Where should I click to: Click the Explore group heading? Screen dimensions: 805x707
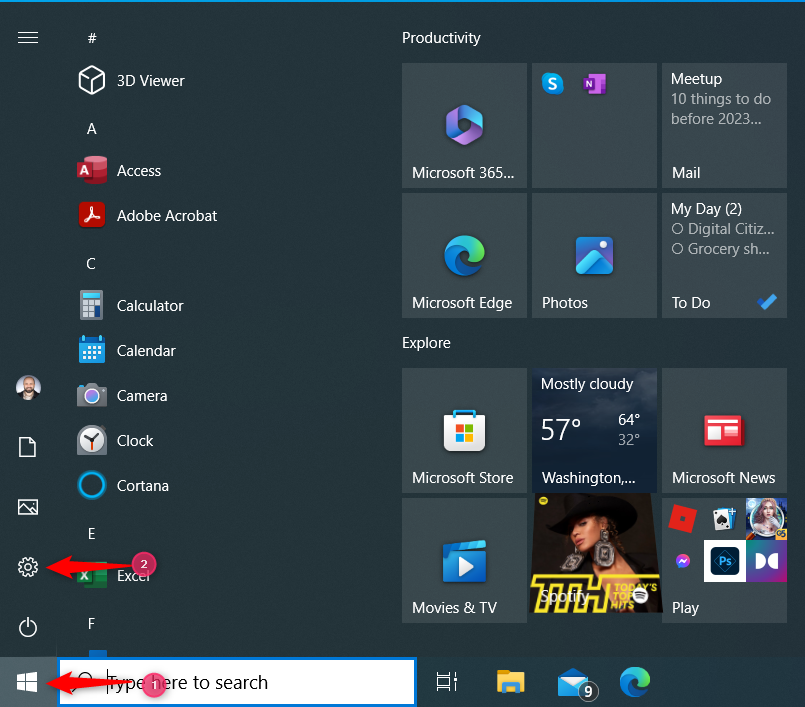coord(426,343)
